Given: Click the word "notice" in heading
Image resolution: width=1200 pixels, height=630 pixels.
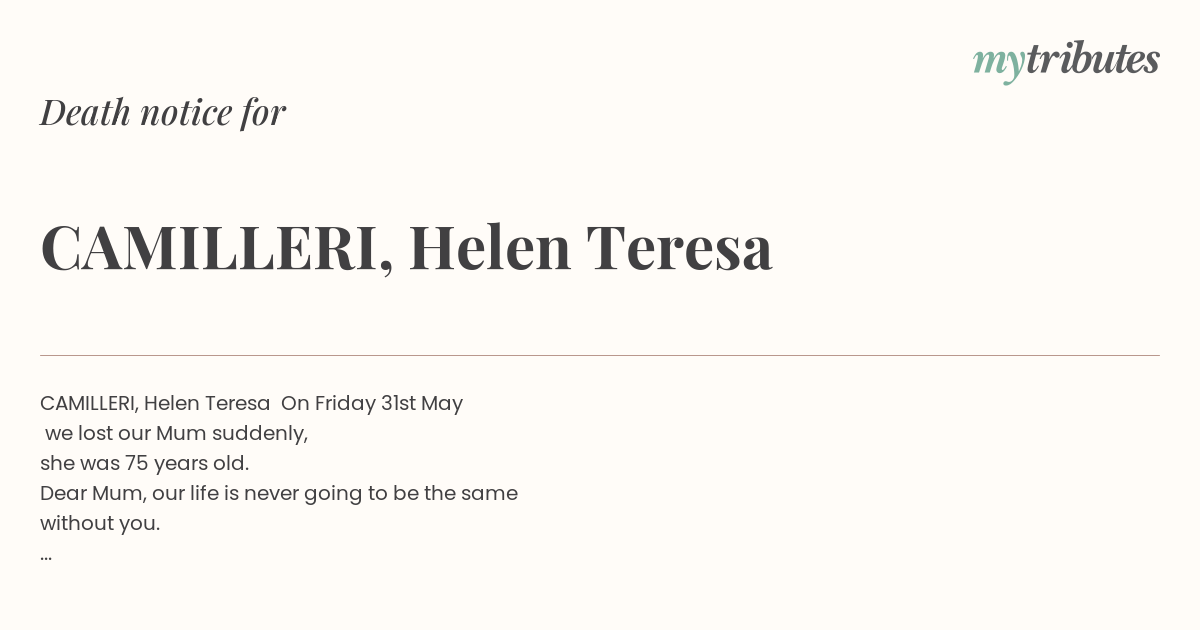Looking at the screenshot, I should click(186, 112).
